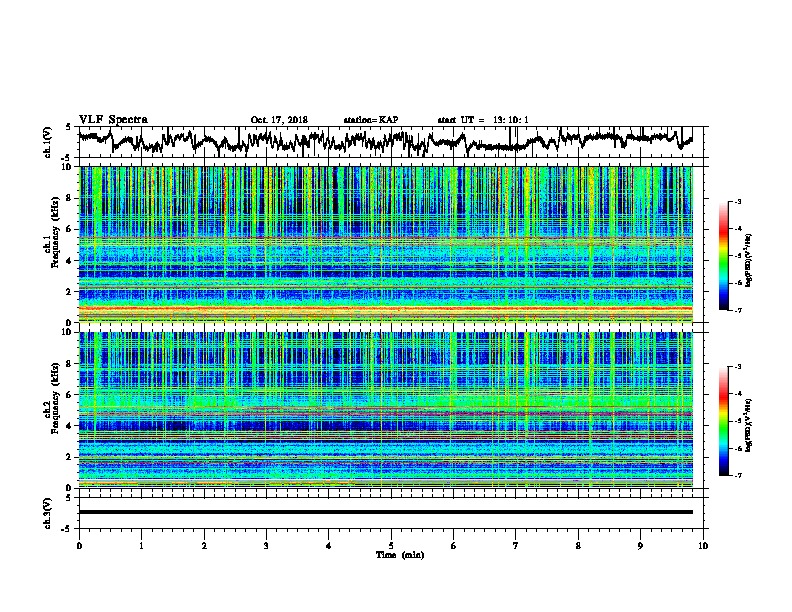This screenshot has width=792, height=612.
Task: Click the "Time (min)" x-axis label
Action: [400, 555]
